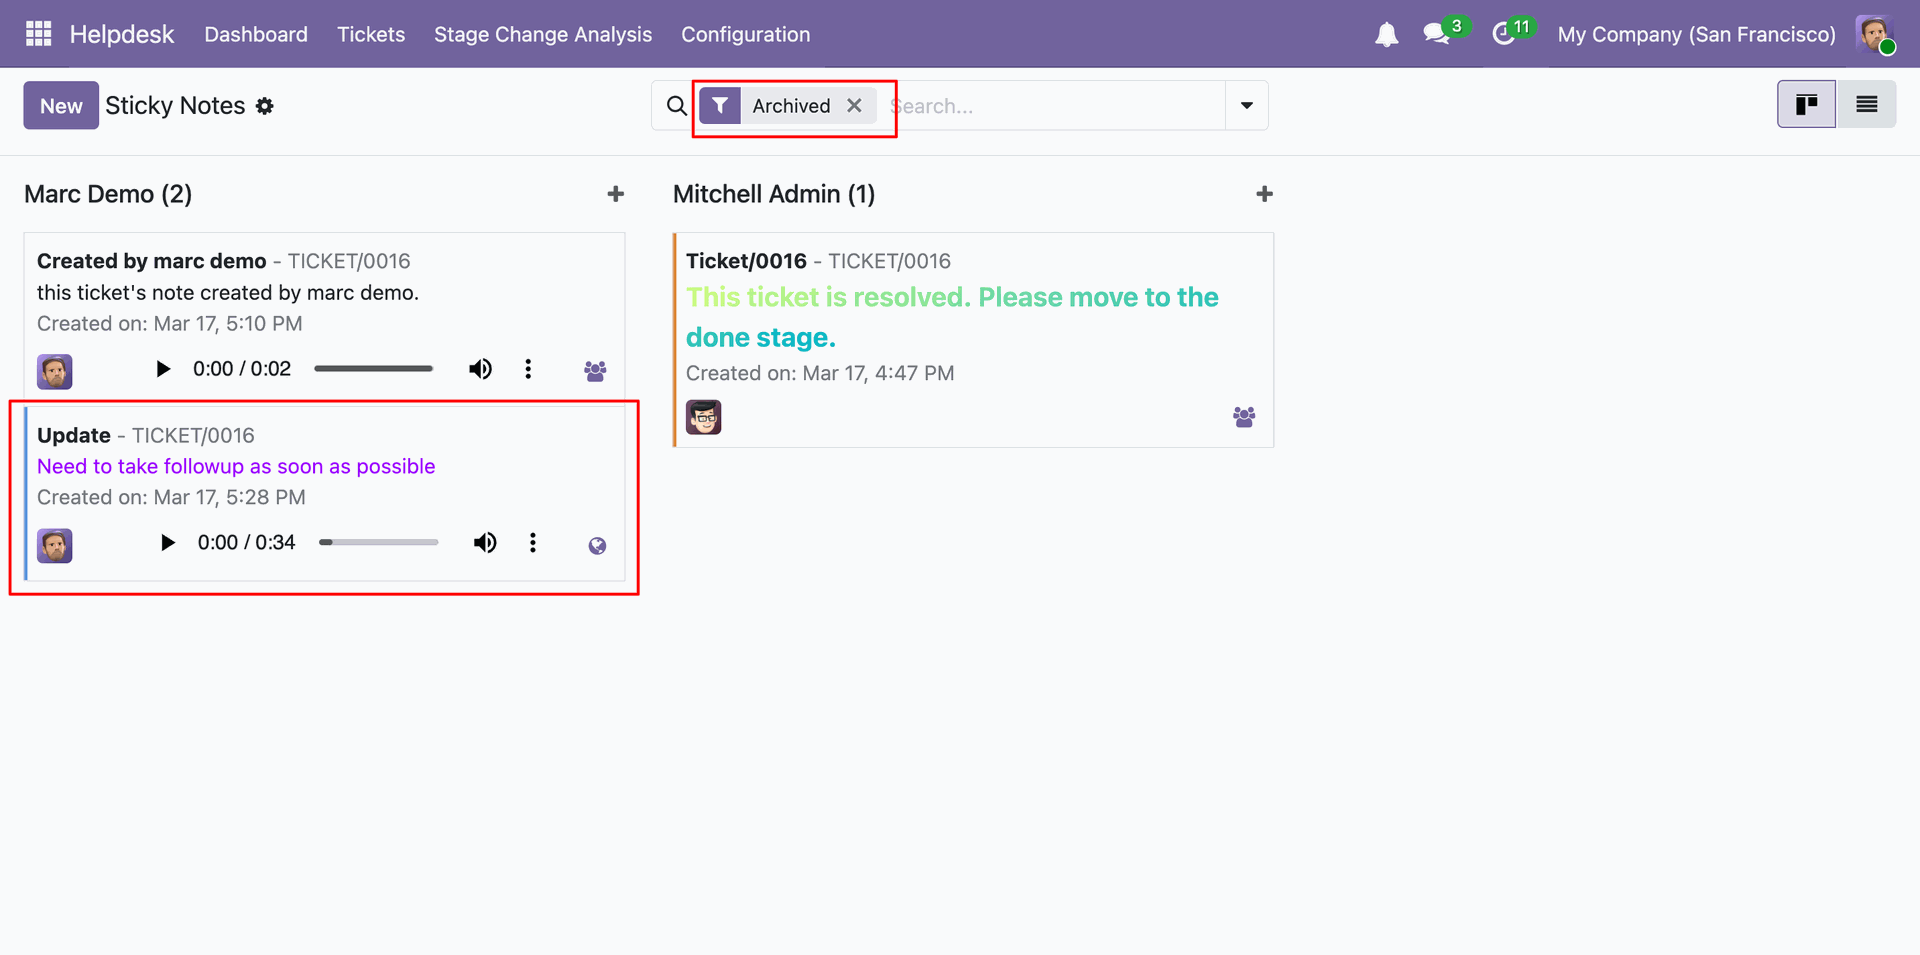Click 'this ticket's note created by marc demo' text
Image resolution: width=1920 pixels, height=955 pixels.
pos(228,292)
